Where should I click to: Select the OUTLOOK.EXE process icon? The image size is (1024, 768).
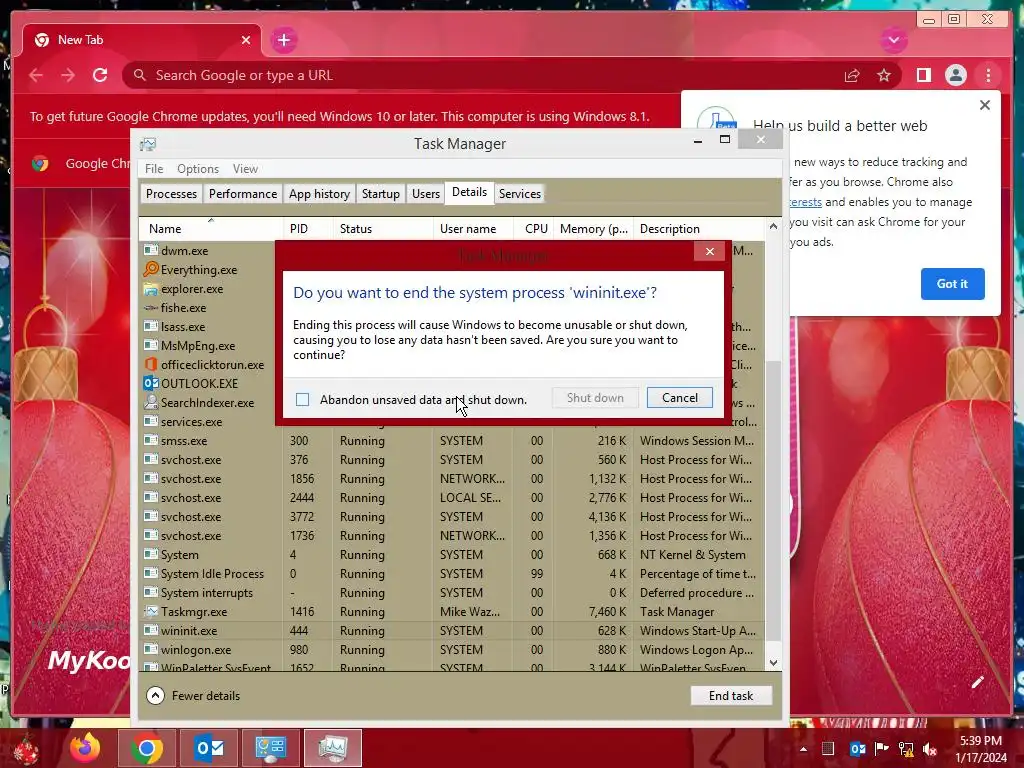tap(151, 383)
